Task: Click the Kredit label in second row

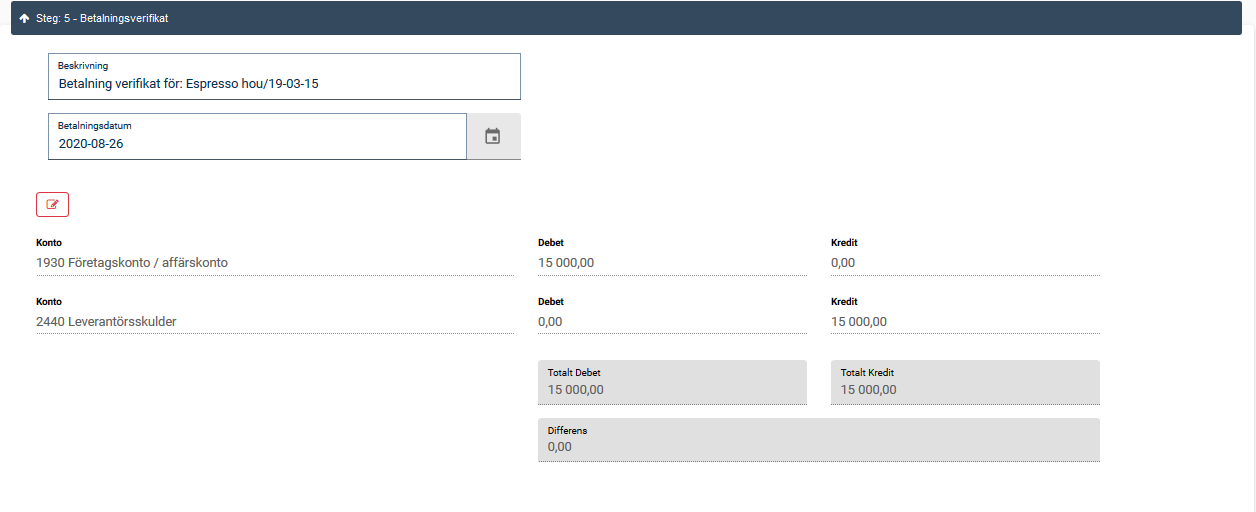Action: (844, 302)
